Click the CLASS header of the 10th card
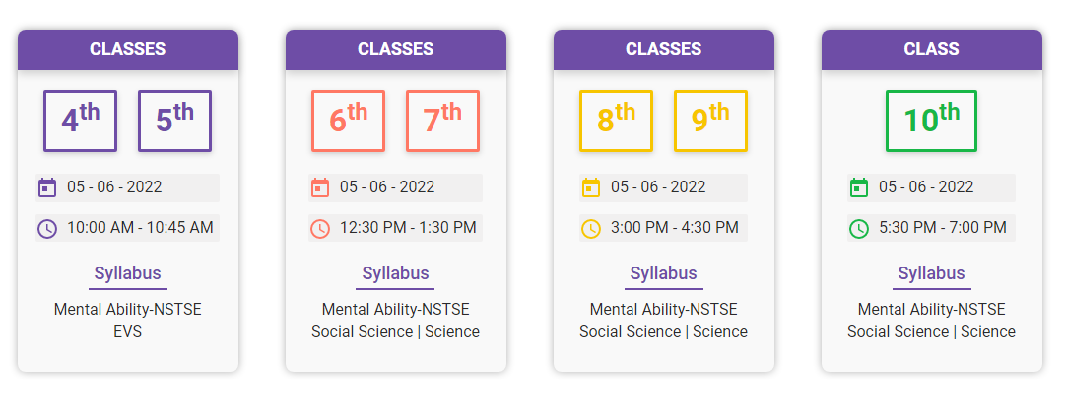1081x407 pixels. coord(931,50)
